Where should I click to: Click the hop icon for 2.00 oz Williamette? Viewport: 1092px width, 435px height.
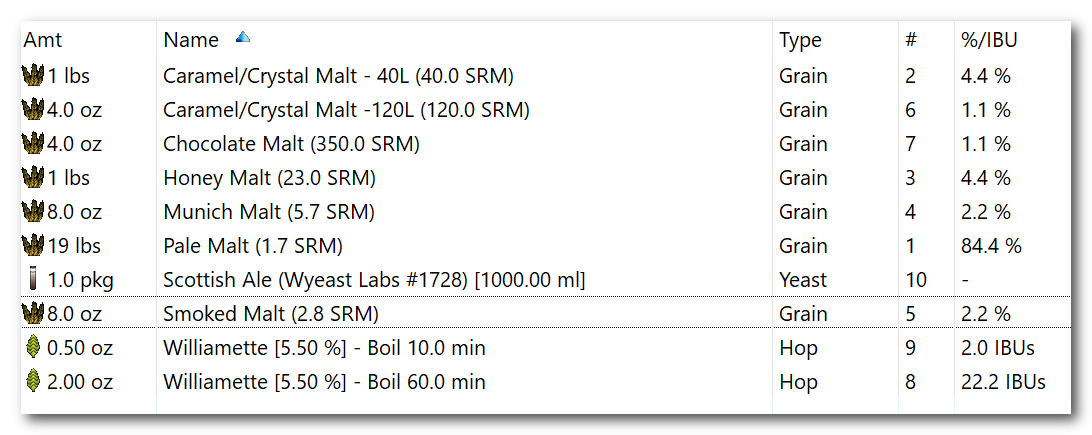point(33,381)
